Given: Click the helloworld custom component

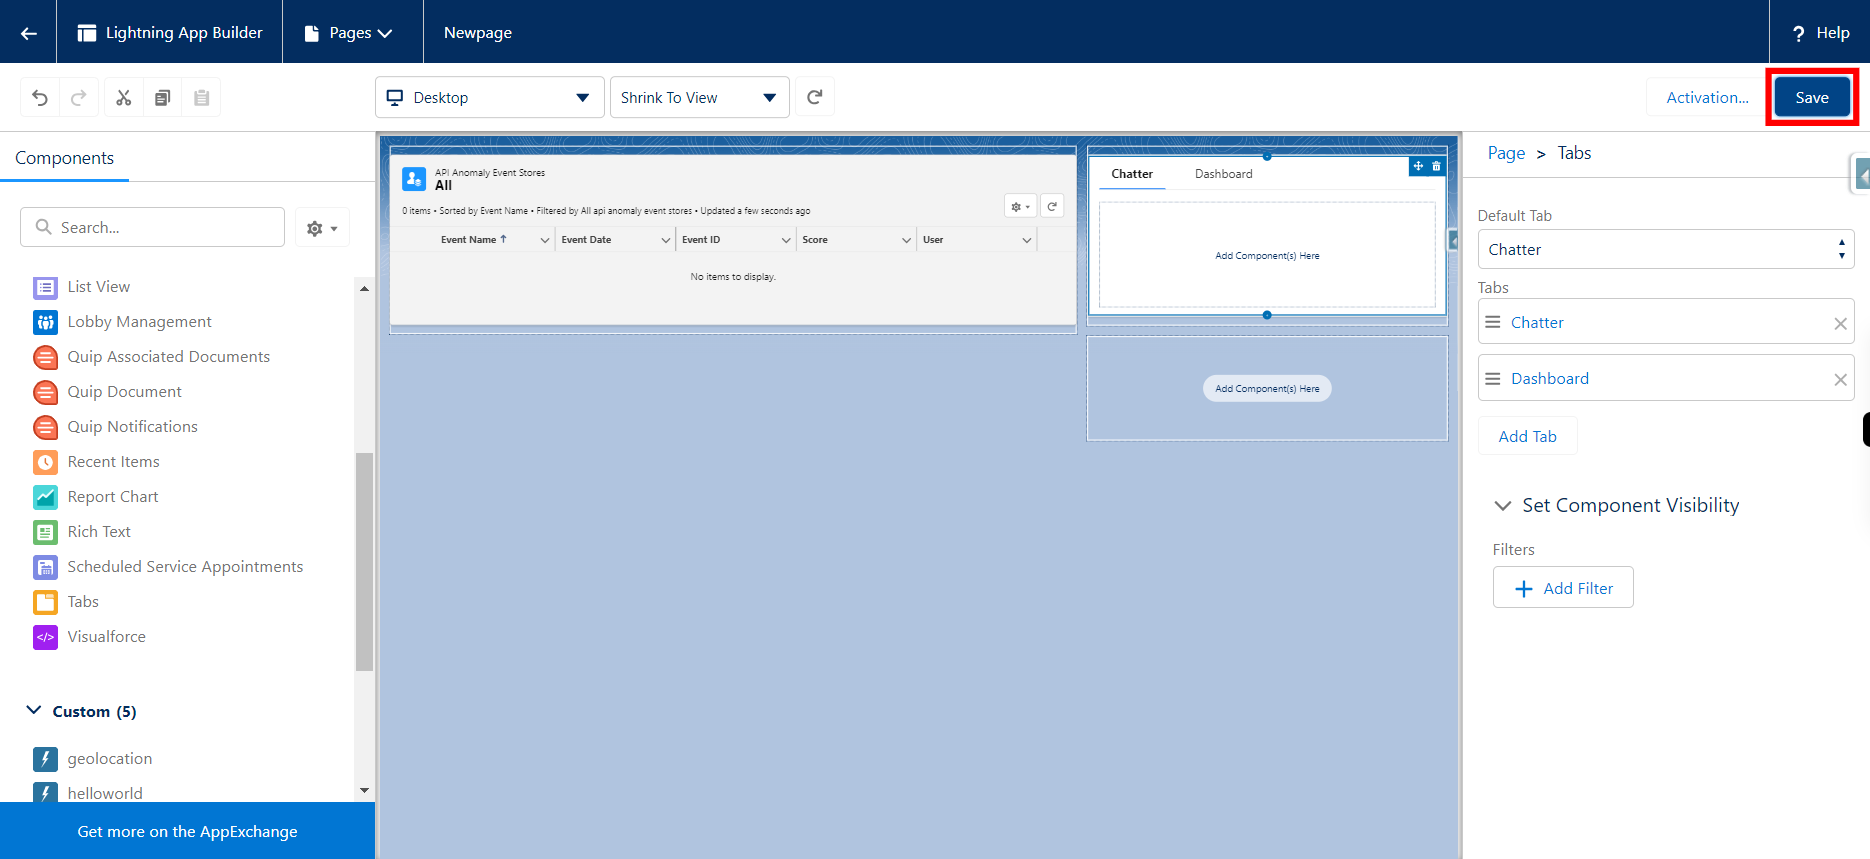Looking at the screenshot, I should (x=105, y=793).
